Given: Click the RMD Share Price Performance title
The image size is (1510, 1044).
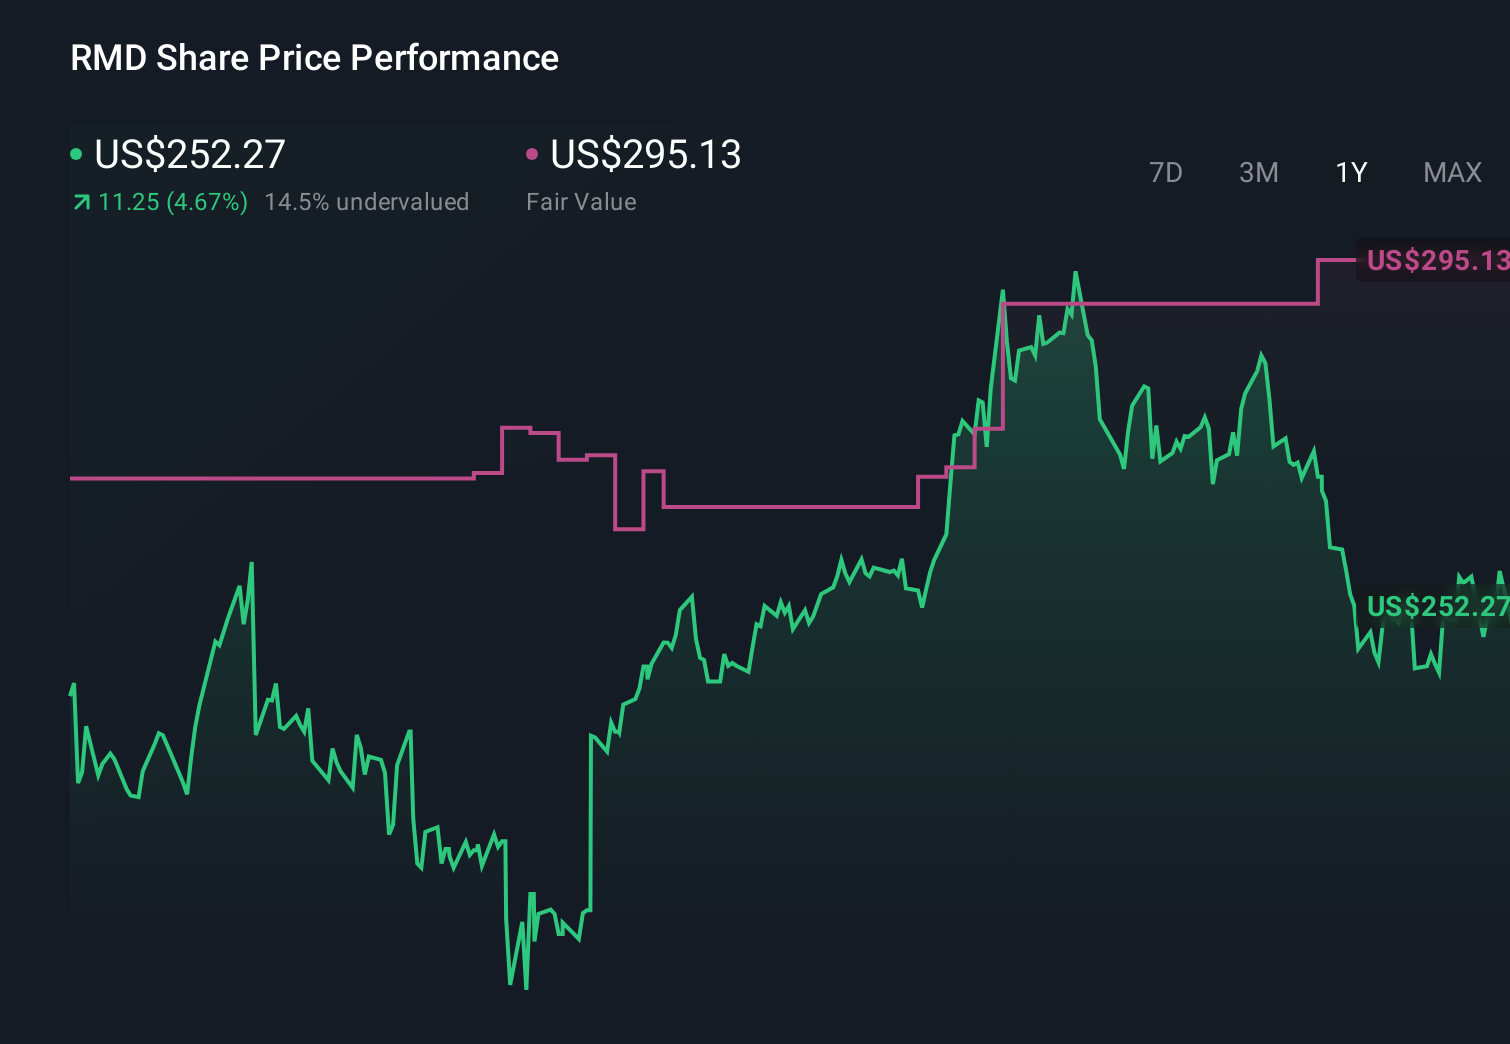Looking at the screenshot, I should click(314, 58).
